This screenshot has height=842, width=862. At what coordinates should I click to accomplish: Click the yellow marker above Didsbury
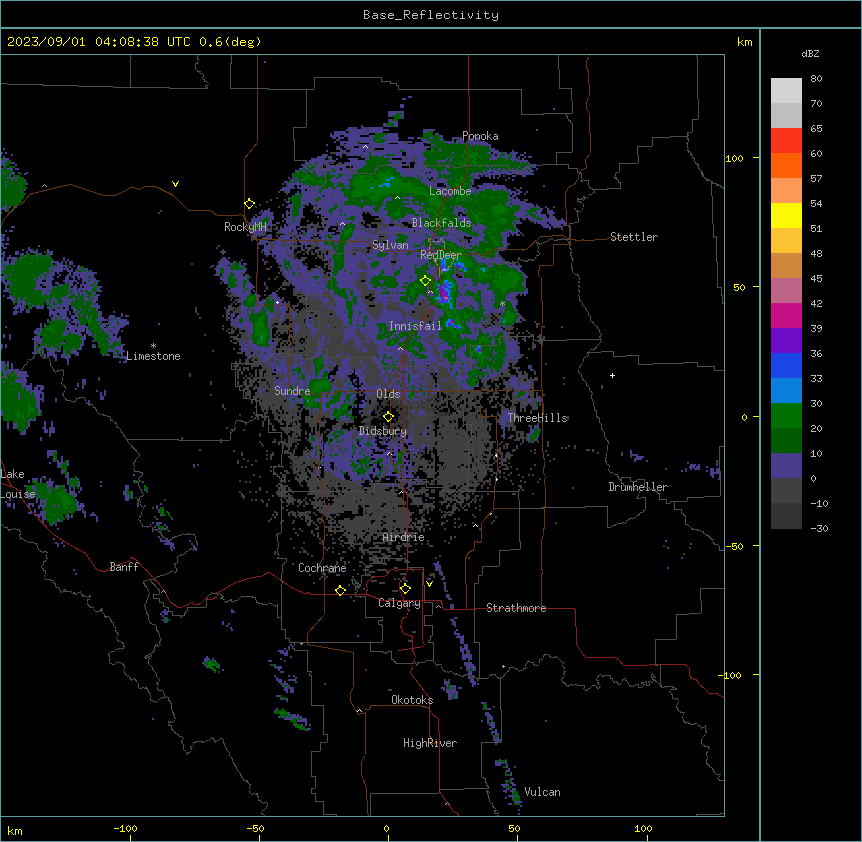pos(389,417)
